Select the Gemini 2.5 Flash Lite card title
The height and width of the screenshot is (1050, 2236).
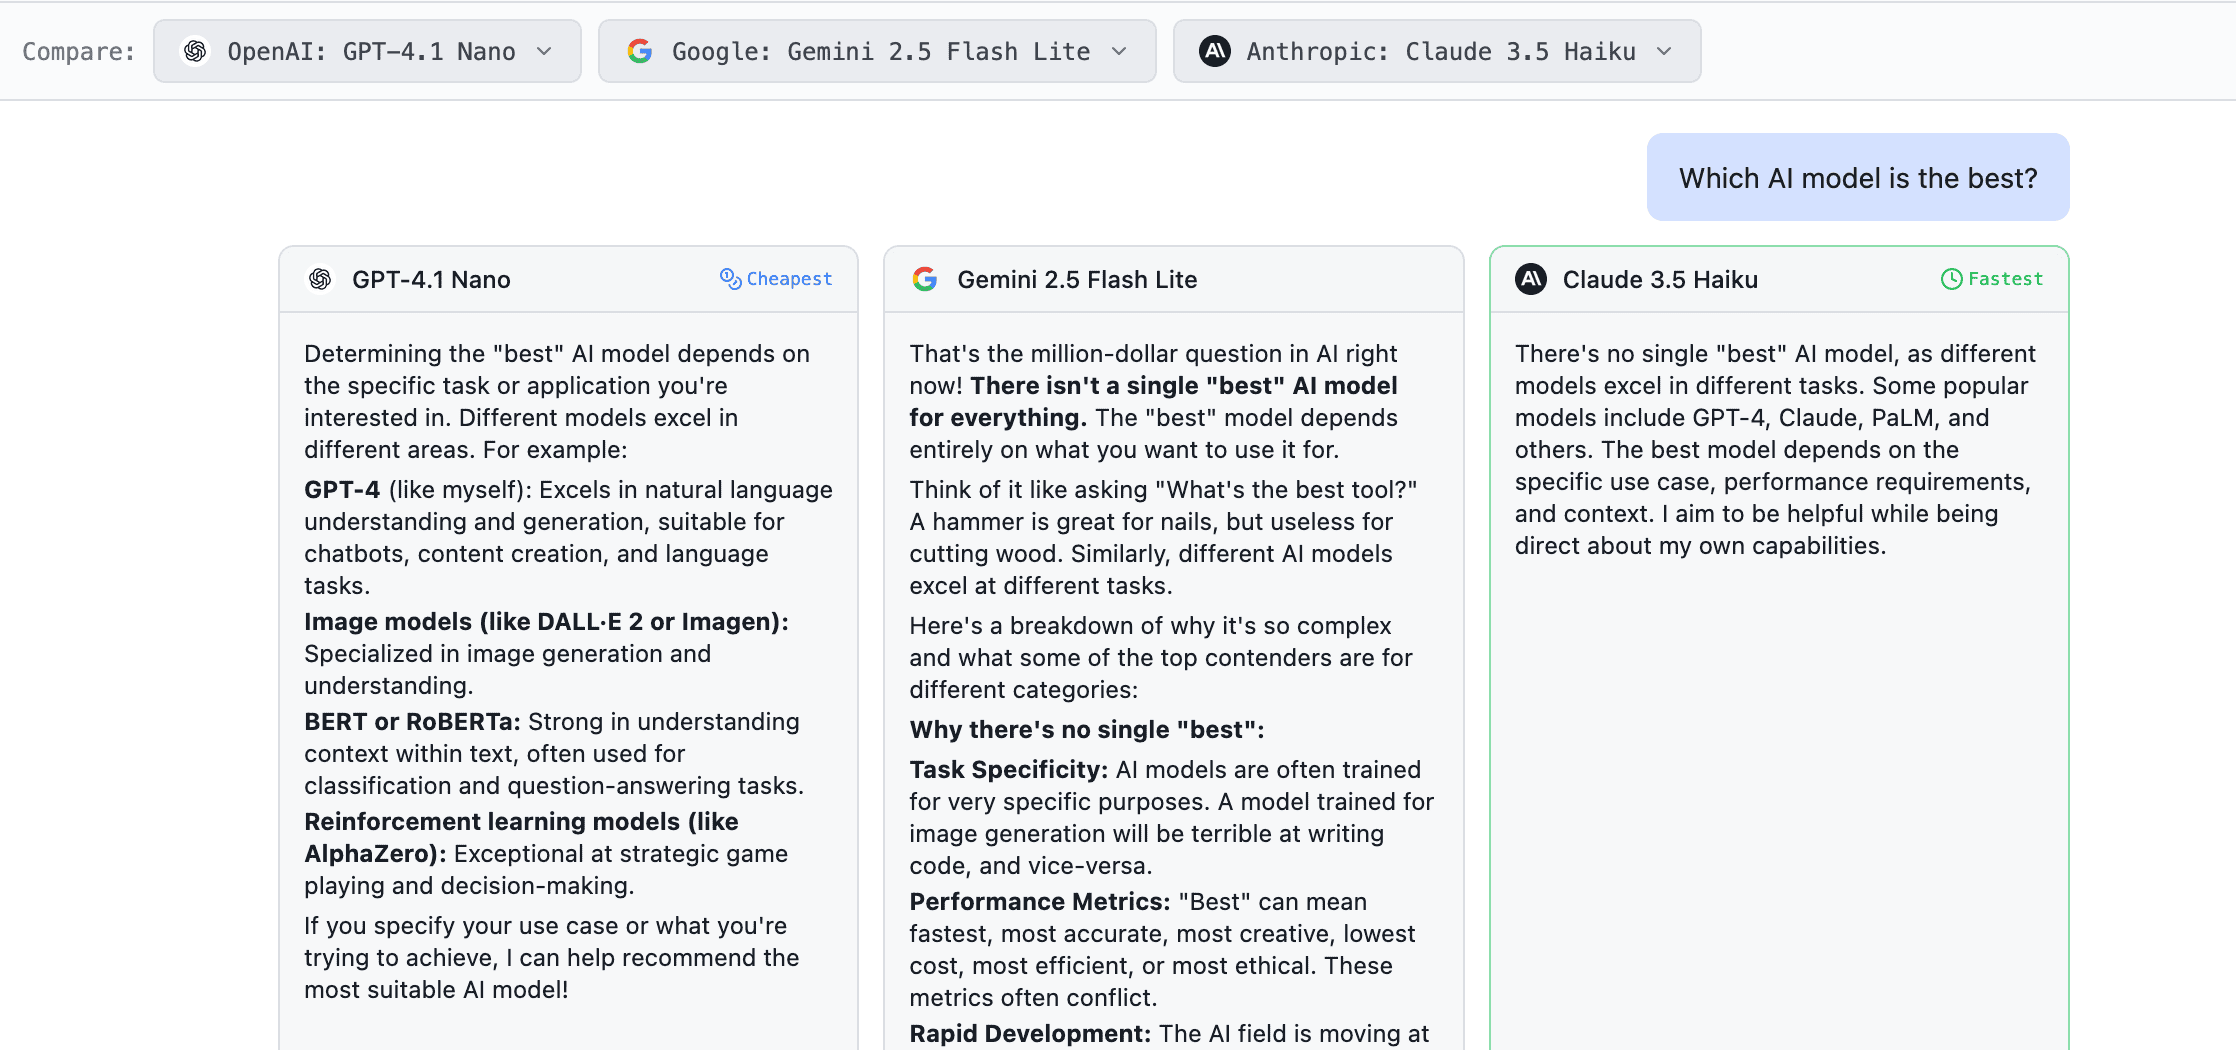click(x=1077, y=280)
